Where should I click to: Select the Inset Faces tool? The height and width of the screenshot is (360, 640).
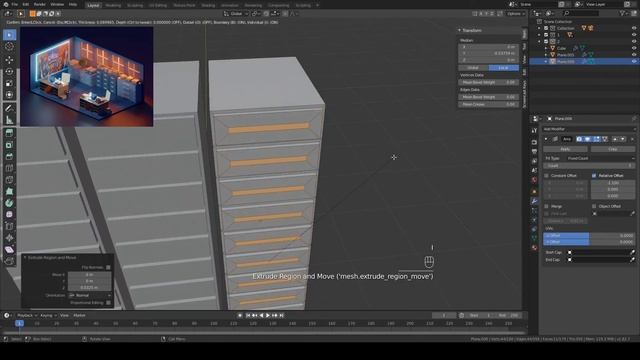[x=9, y=145]
